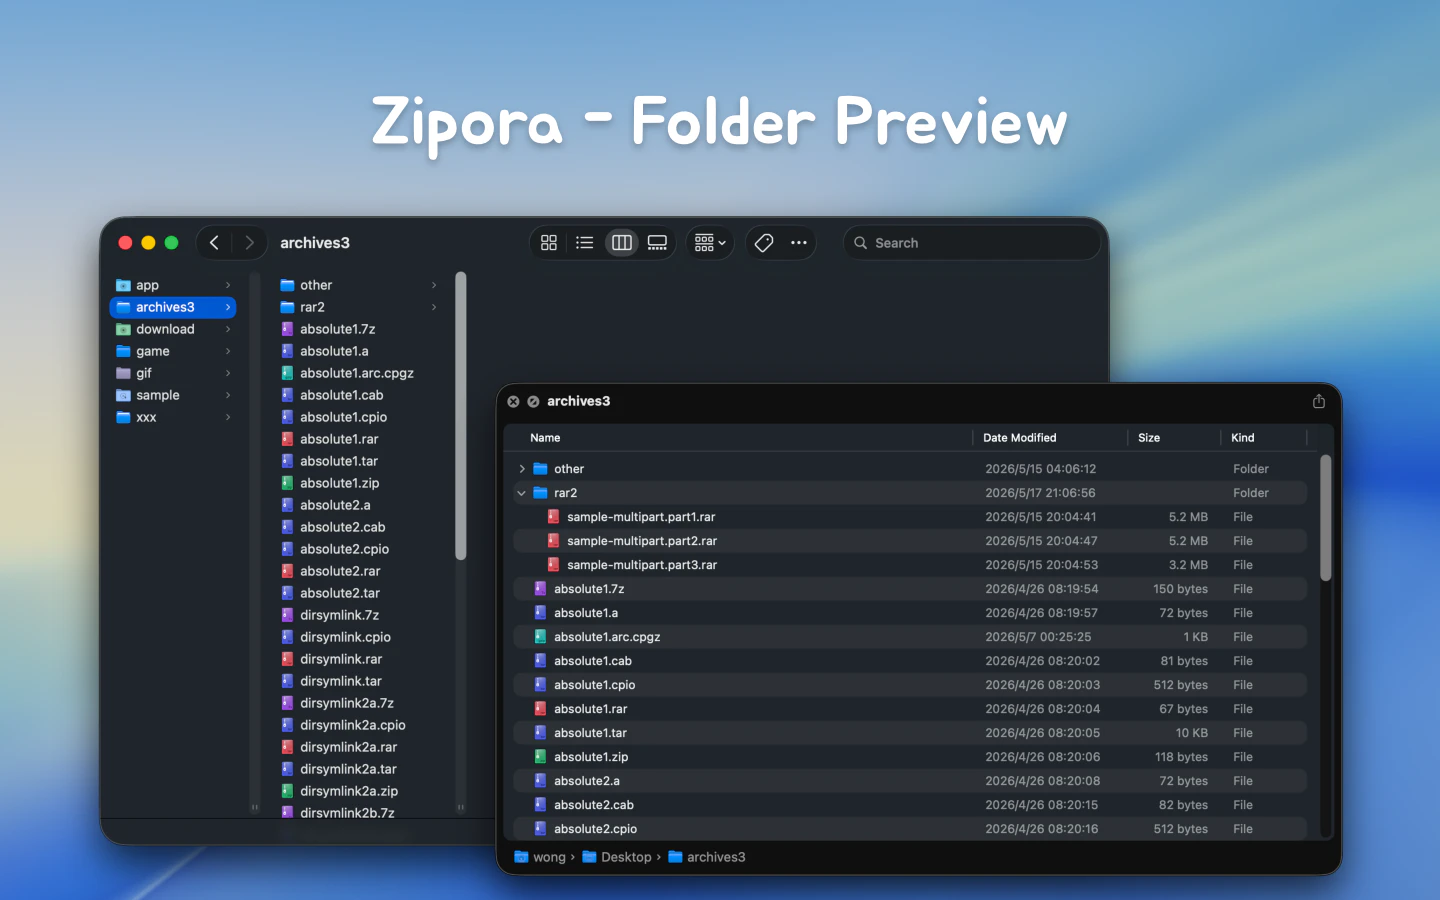Select absolute1.7z row in preview list
The width and height of the screenshot is (1440, 900).
click(910, 589)
